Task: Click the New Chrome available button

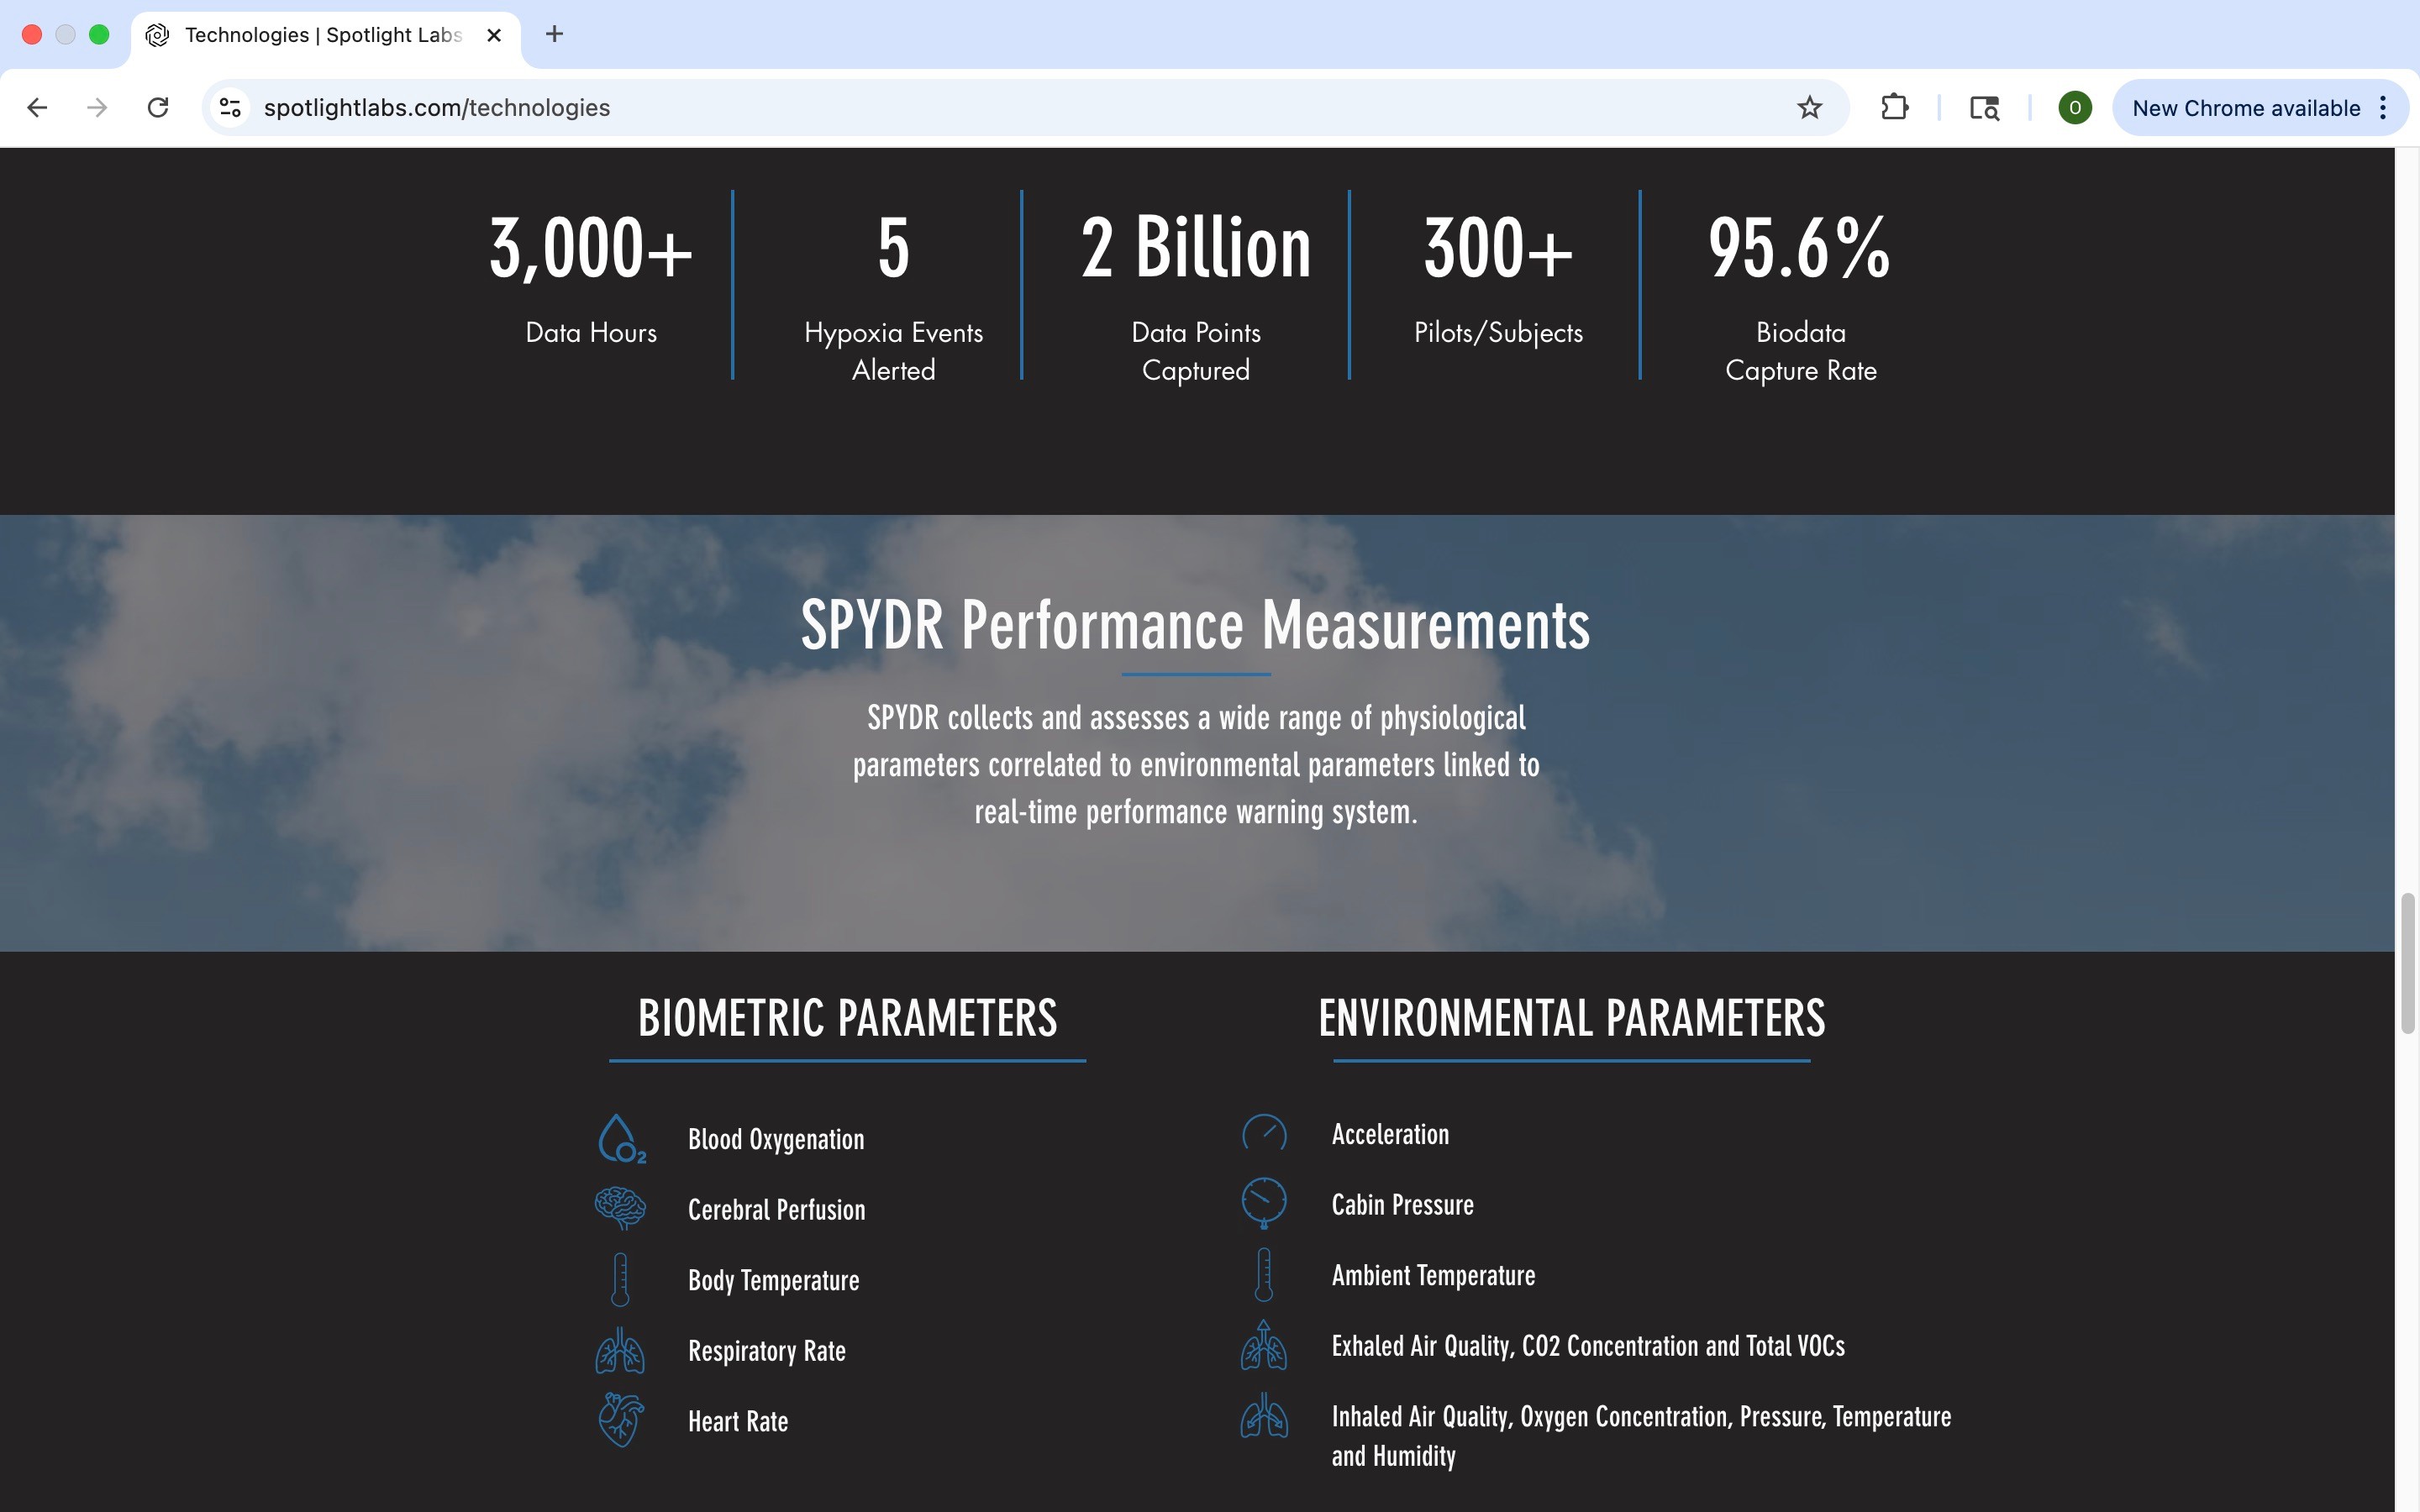Action: click(x=2245, y=108)
